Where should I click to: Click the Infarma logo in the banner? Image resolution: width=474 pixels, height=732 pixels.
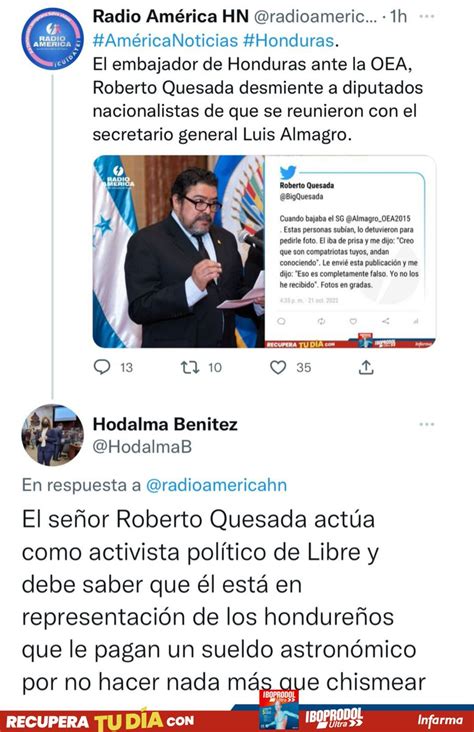[x=440, y=720]
